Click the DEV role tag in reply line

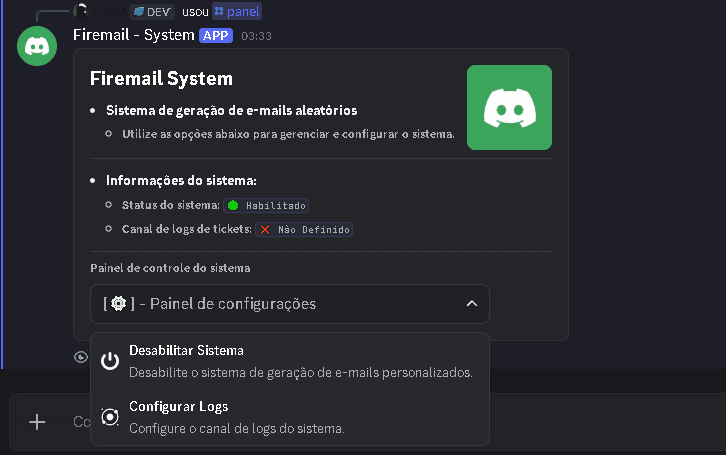(152, 12)
